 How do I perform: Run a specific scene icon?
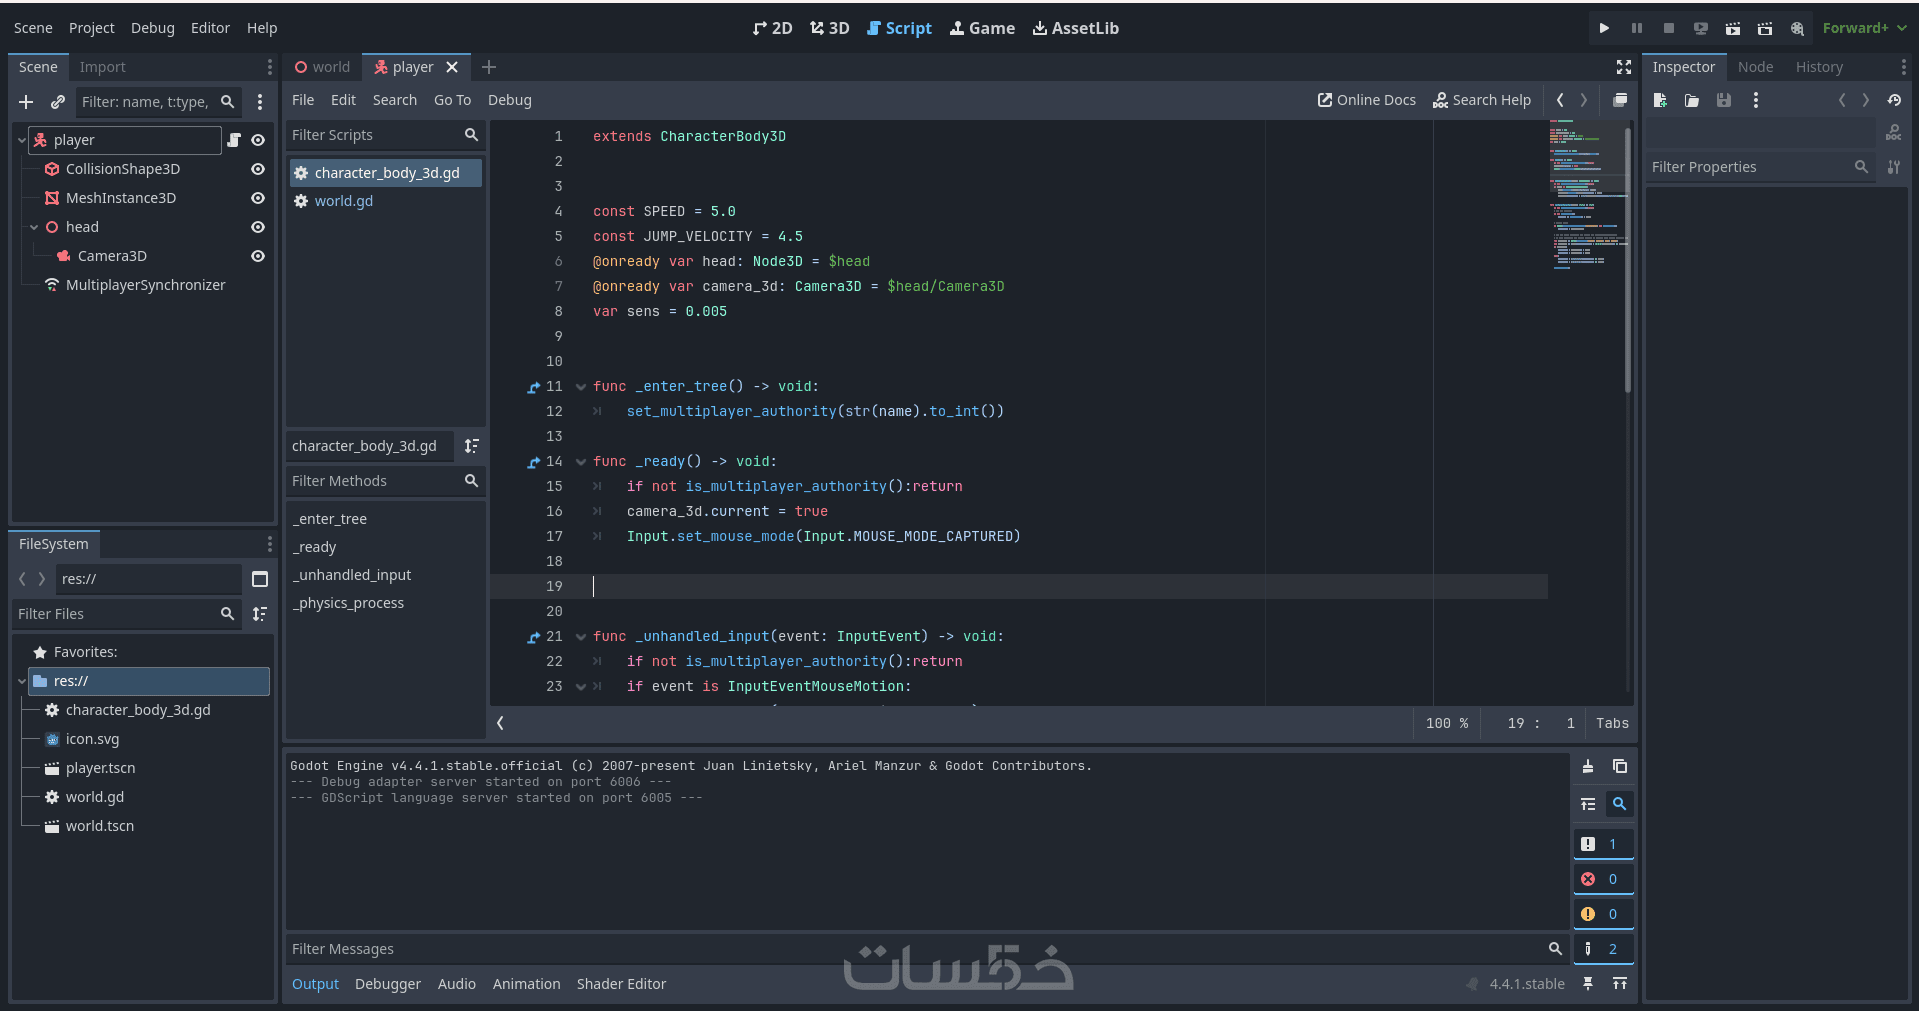coord(1765,28)
